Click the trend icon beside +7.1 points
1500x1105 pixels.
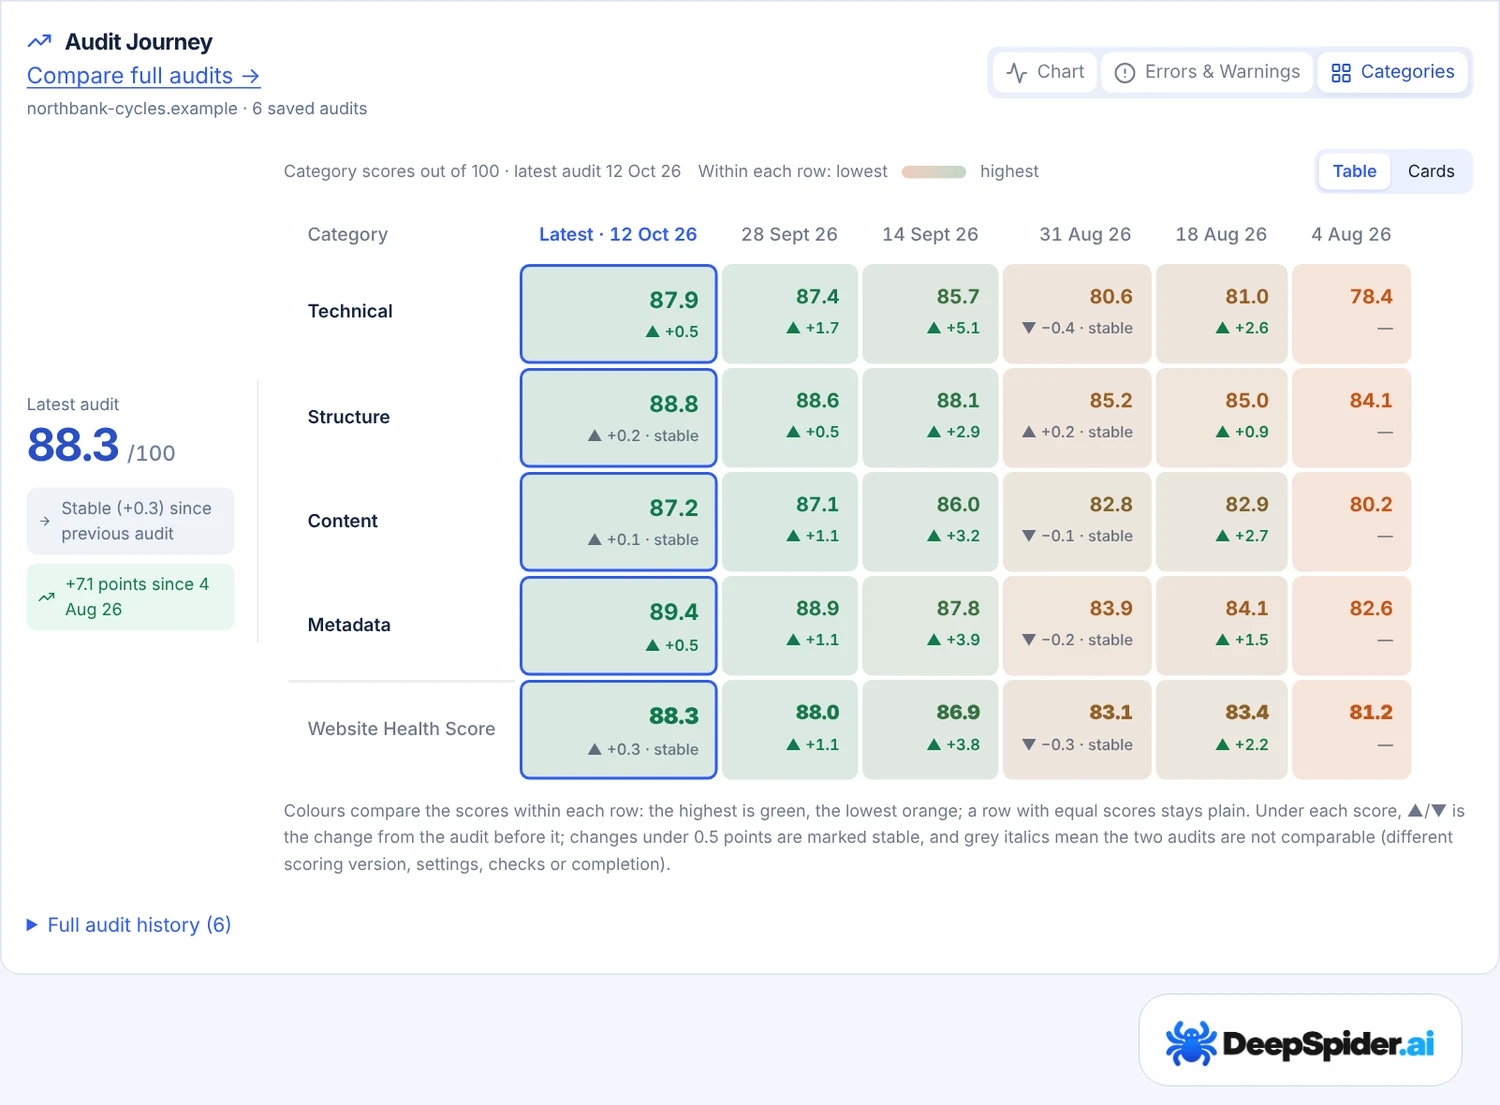46,597
